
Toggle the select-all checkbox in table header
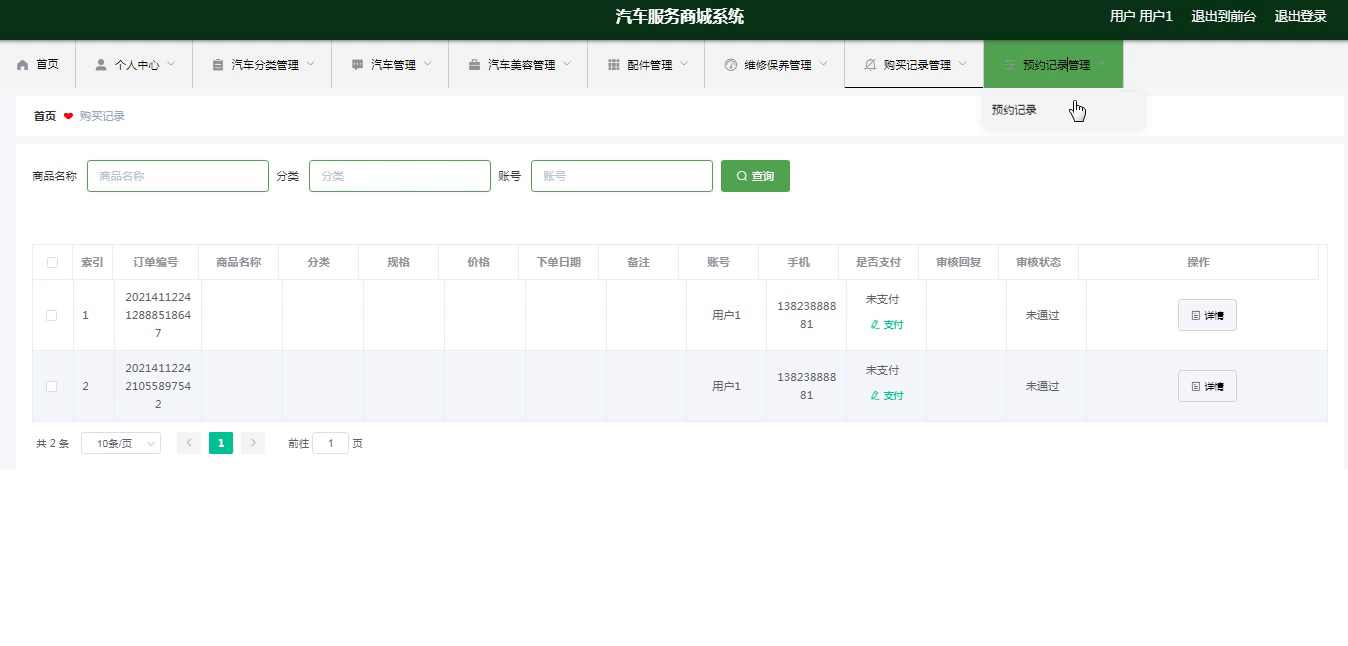pyautogui.click(x=52, y=263)
